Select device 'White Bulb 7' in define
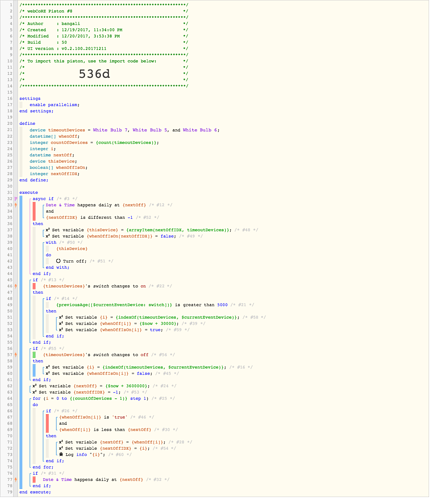The height and width of the screenshot is (500, 432). click(x=111, y=131)
